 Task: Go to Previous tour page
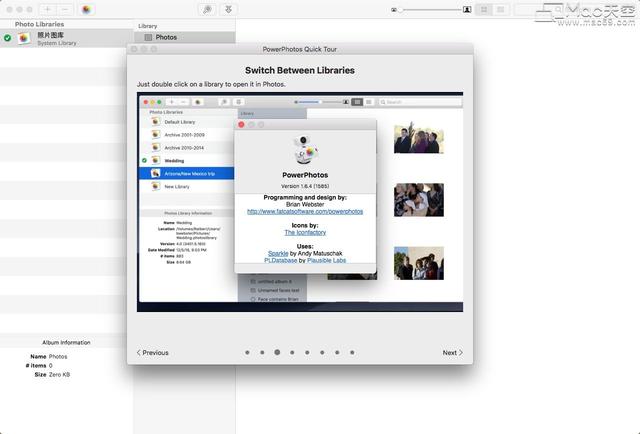tap(152, 352)
